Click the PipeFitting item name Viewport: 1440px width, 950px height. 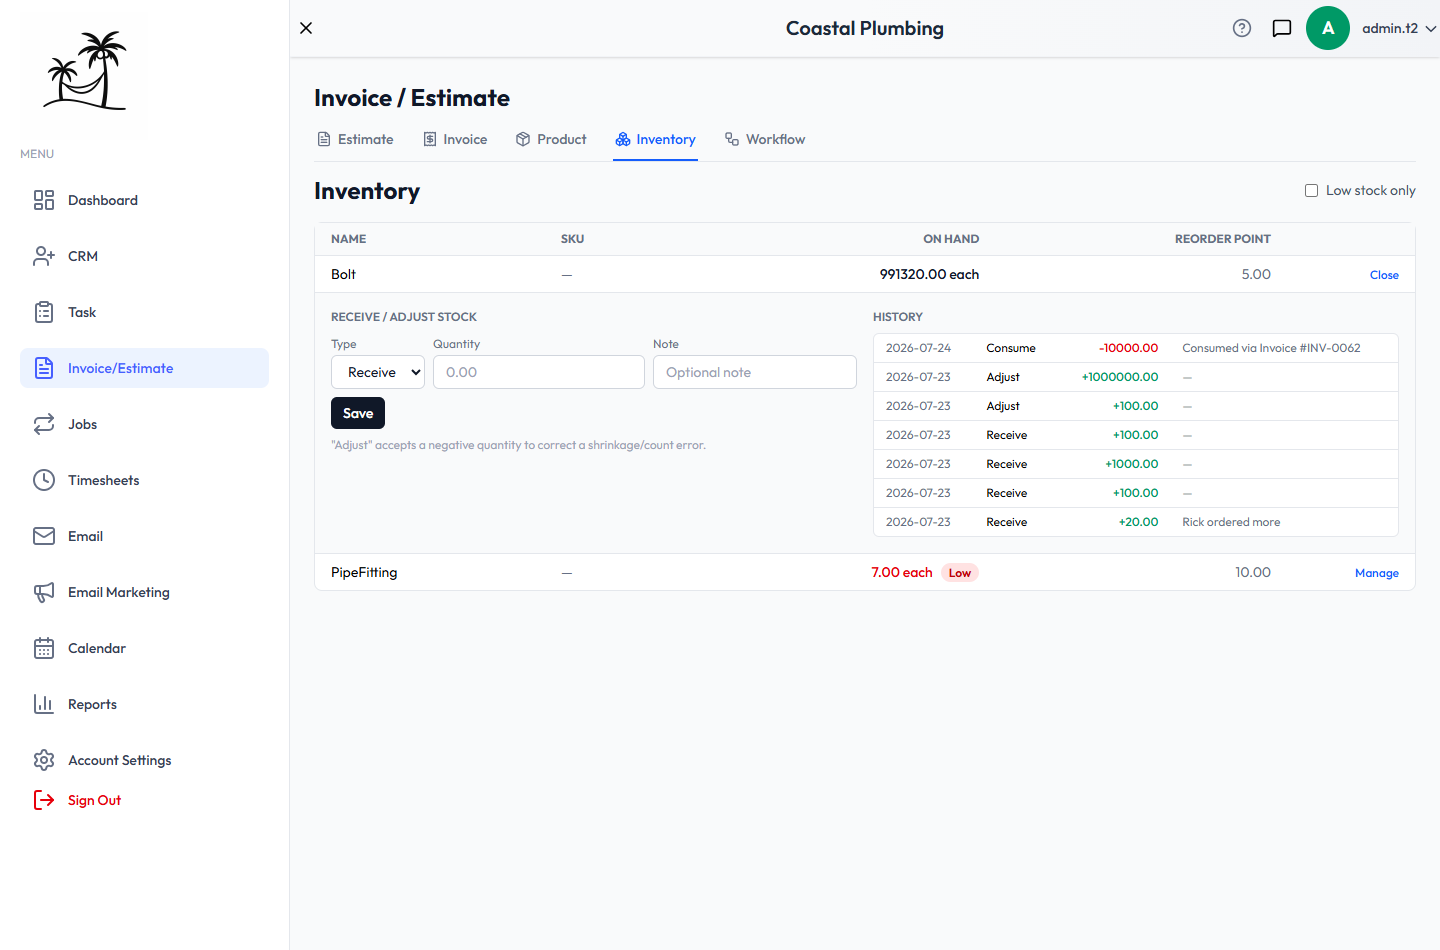click(x=364, y=572)
